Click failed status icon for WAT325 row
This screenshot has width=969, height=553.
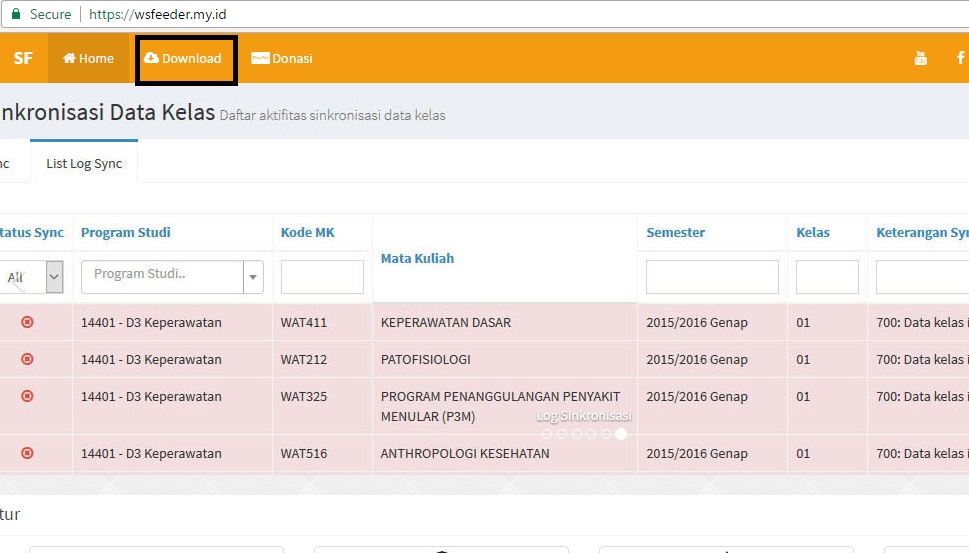click(27, 396)
